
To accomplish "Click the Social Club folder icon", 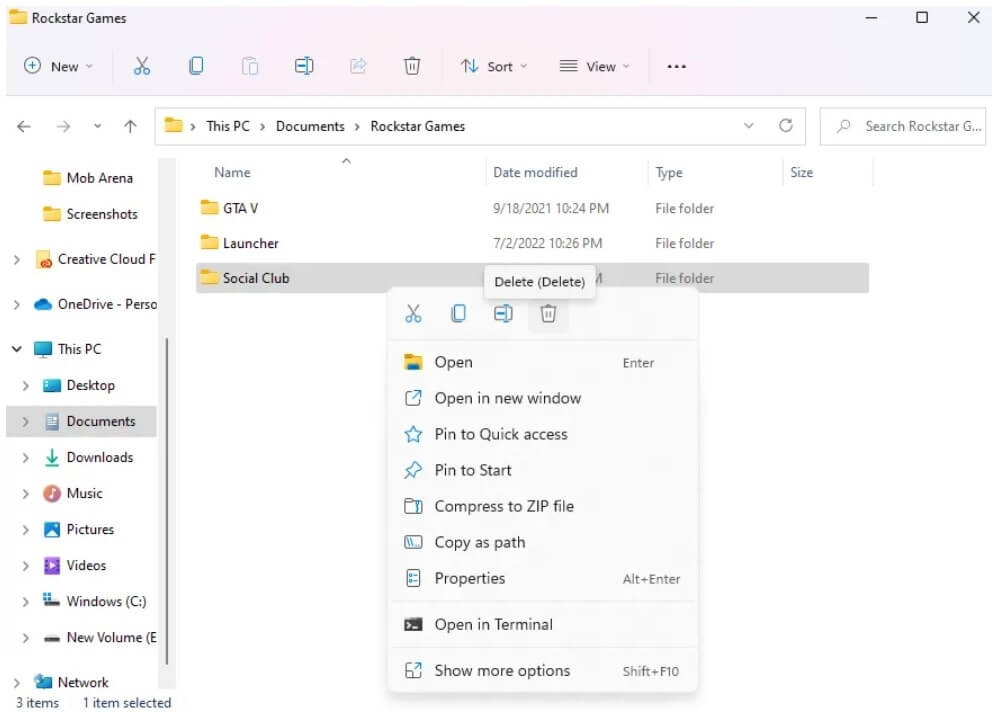I will point(209,277).
